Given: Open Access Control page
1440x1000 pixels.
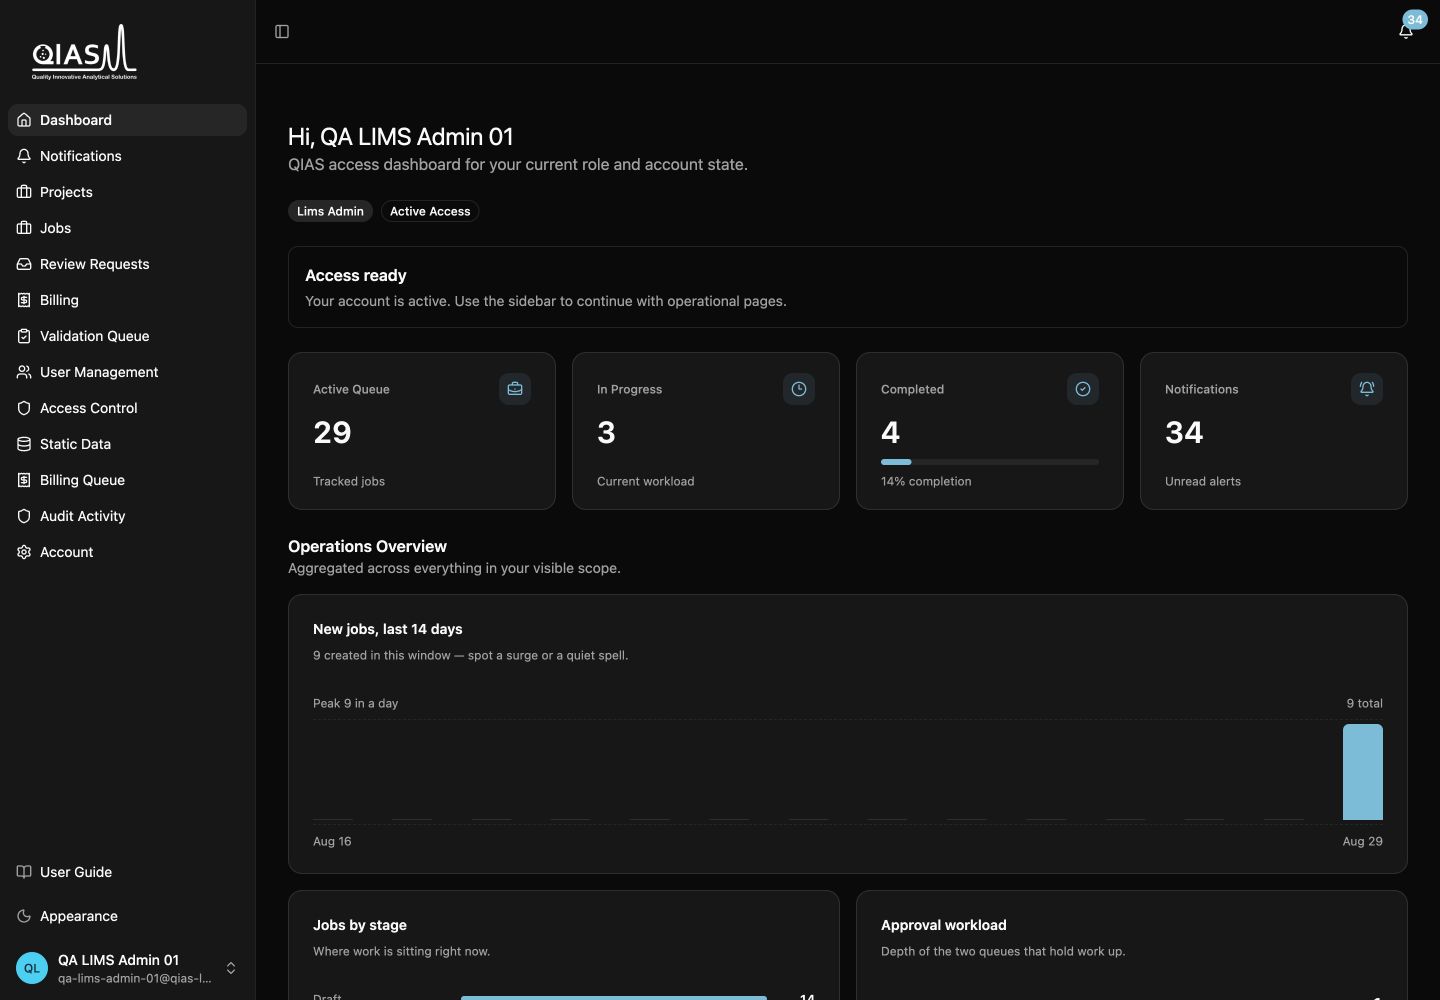Looking at the screenshot, I should click(x=127, y=408).
